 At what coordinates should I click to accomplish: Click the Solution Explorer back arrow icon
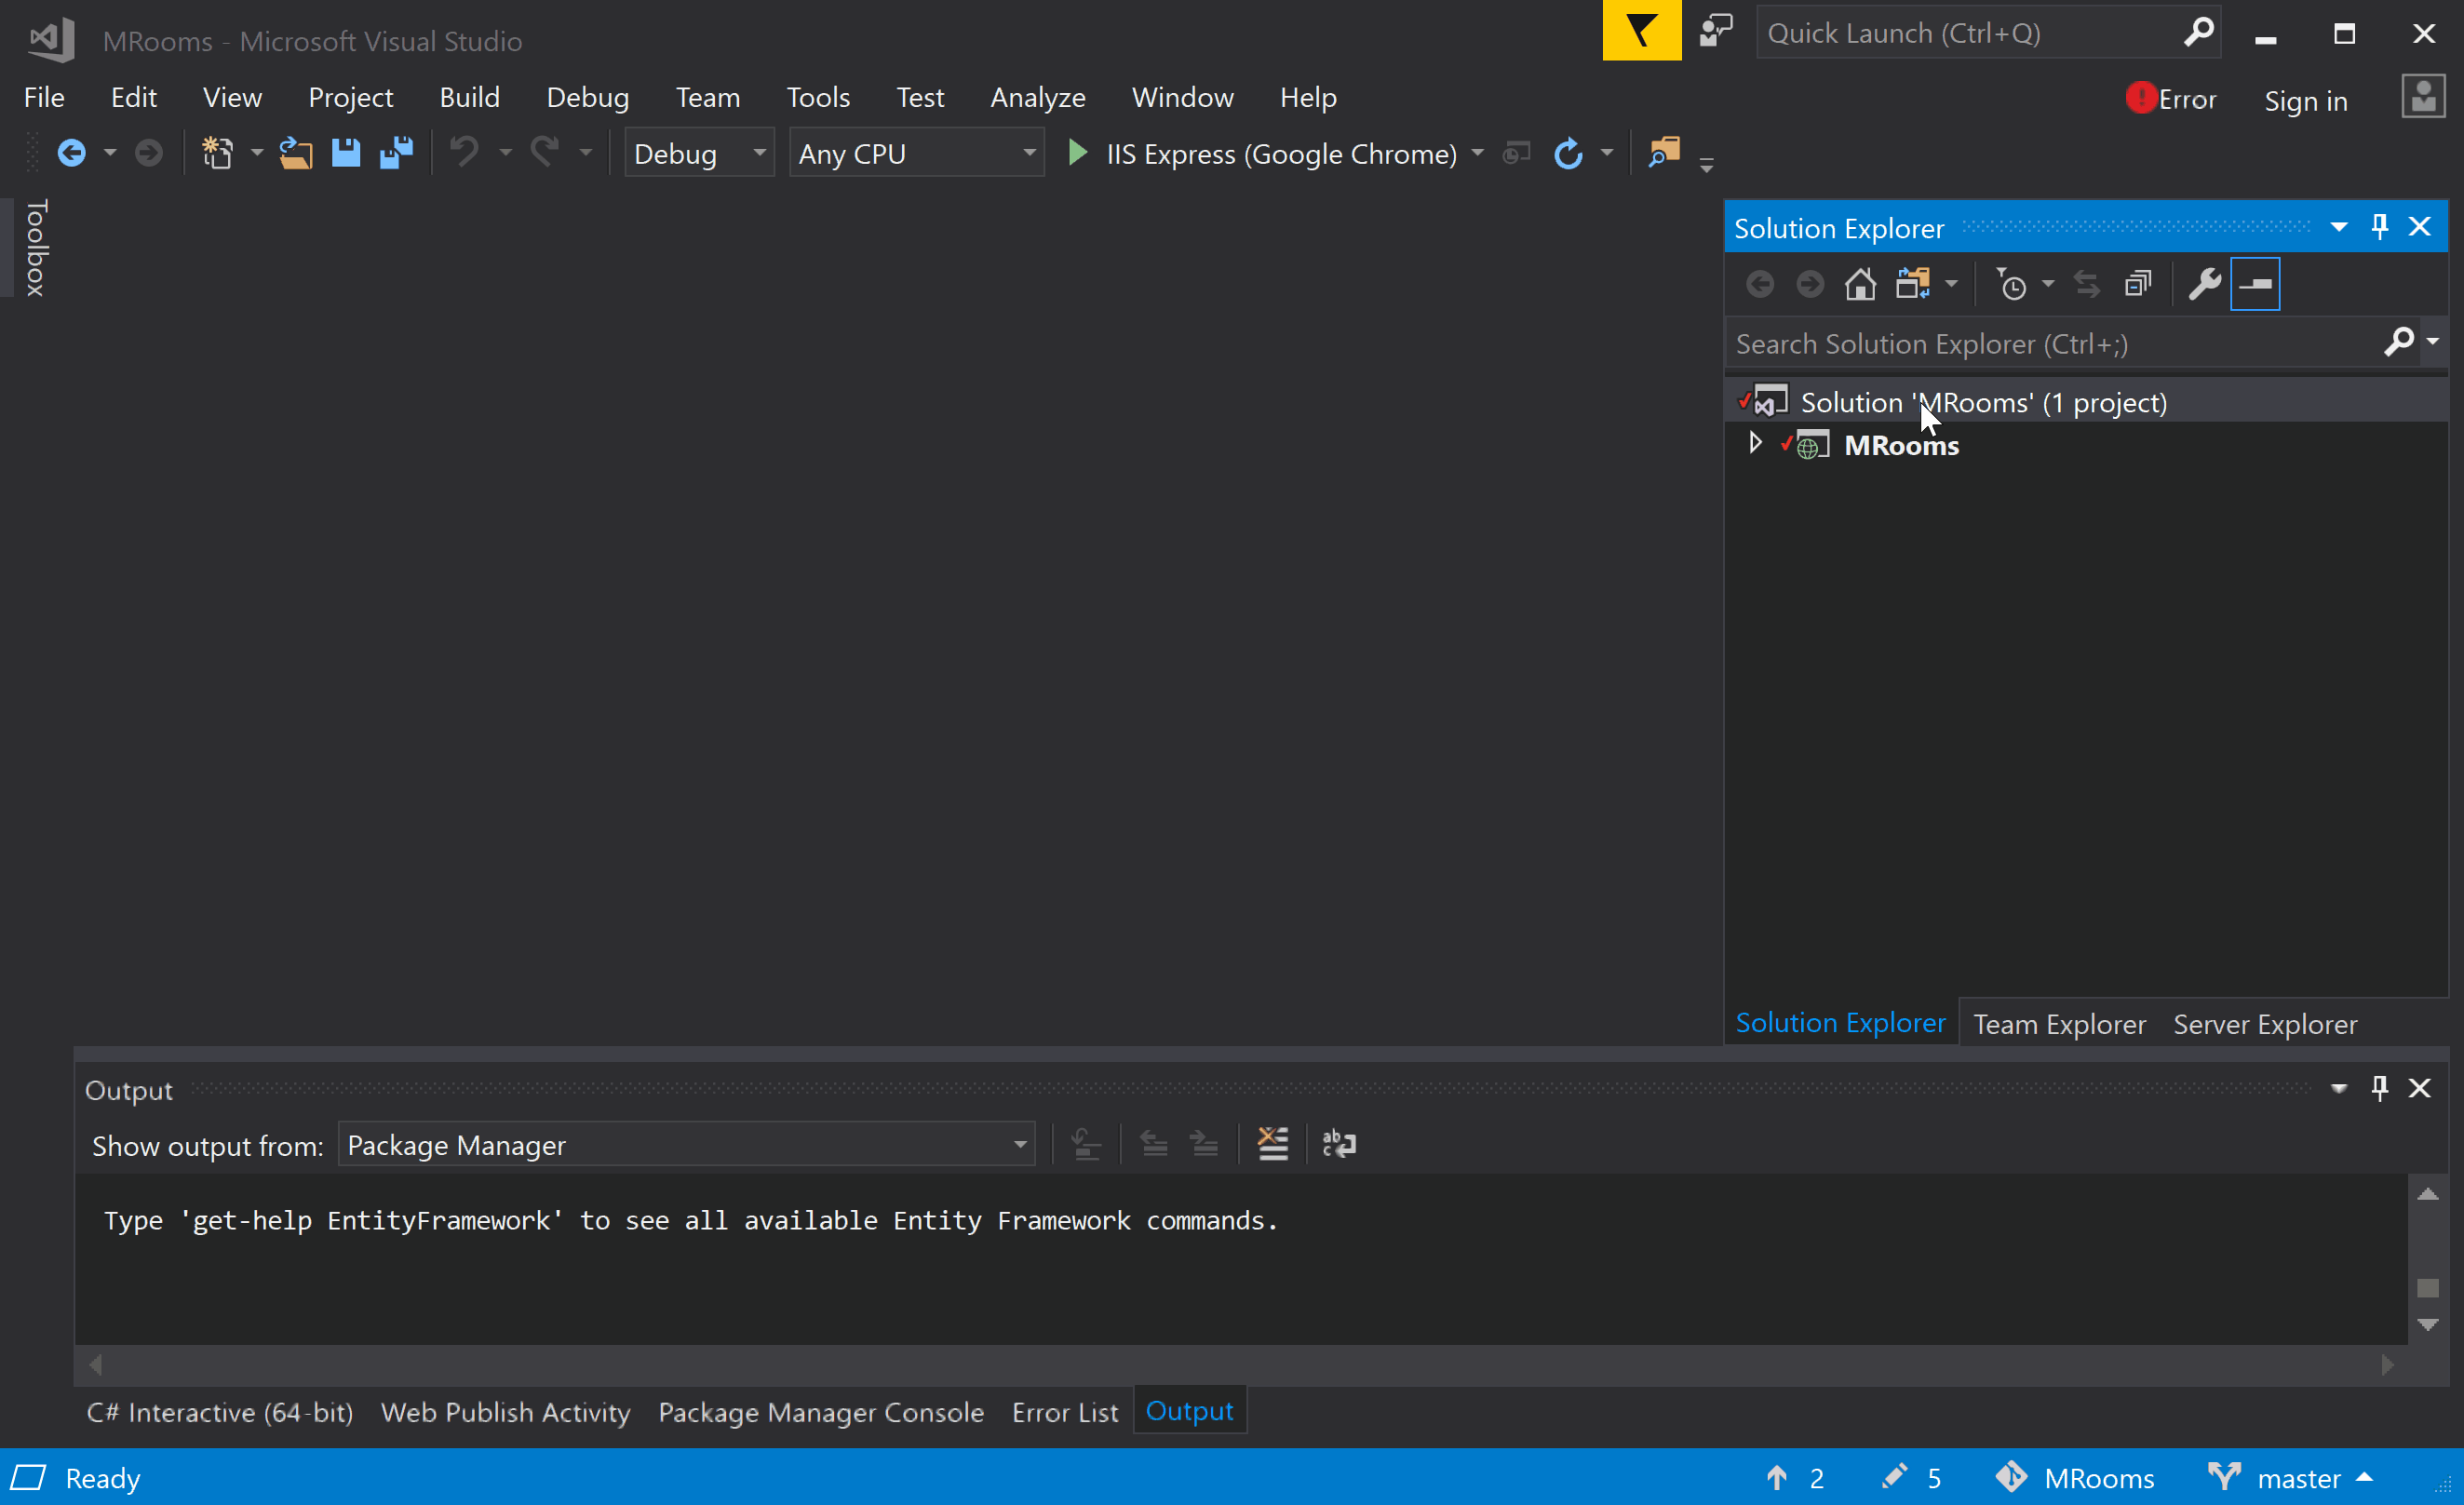click(1760, 285)
